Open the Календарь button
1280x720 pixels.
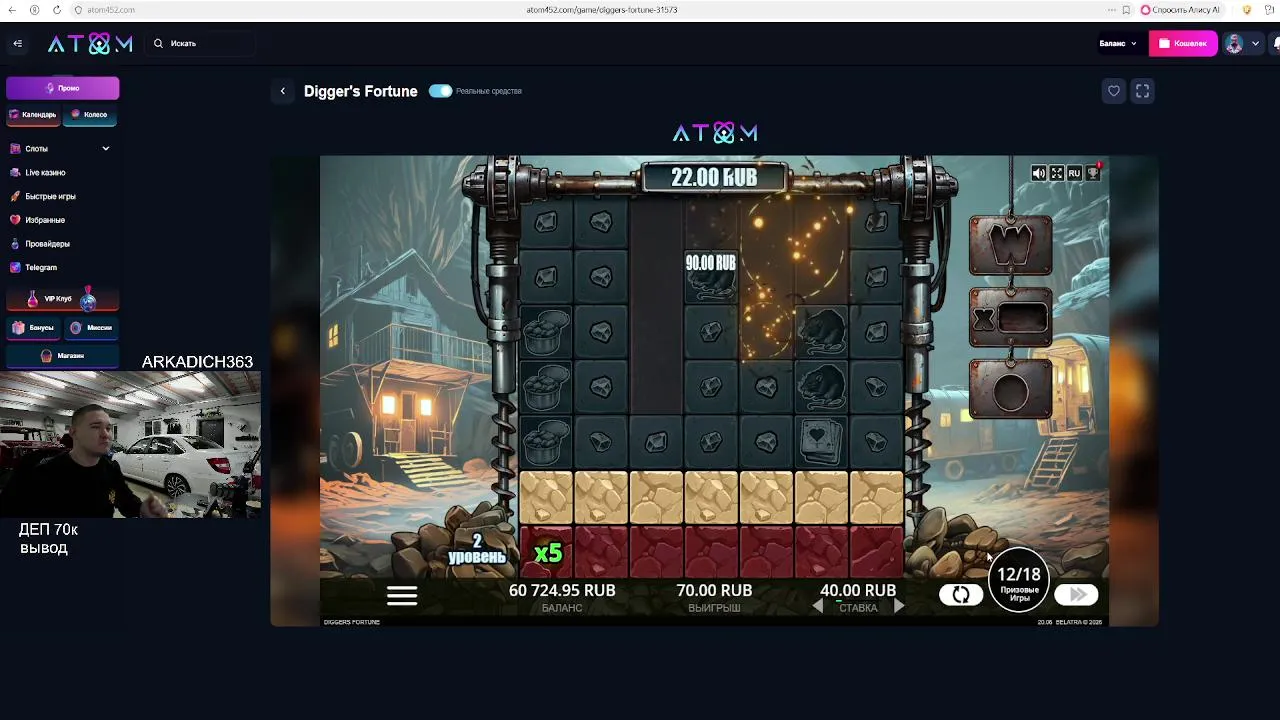click(33, 114)
